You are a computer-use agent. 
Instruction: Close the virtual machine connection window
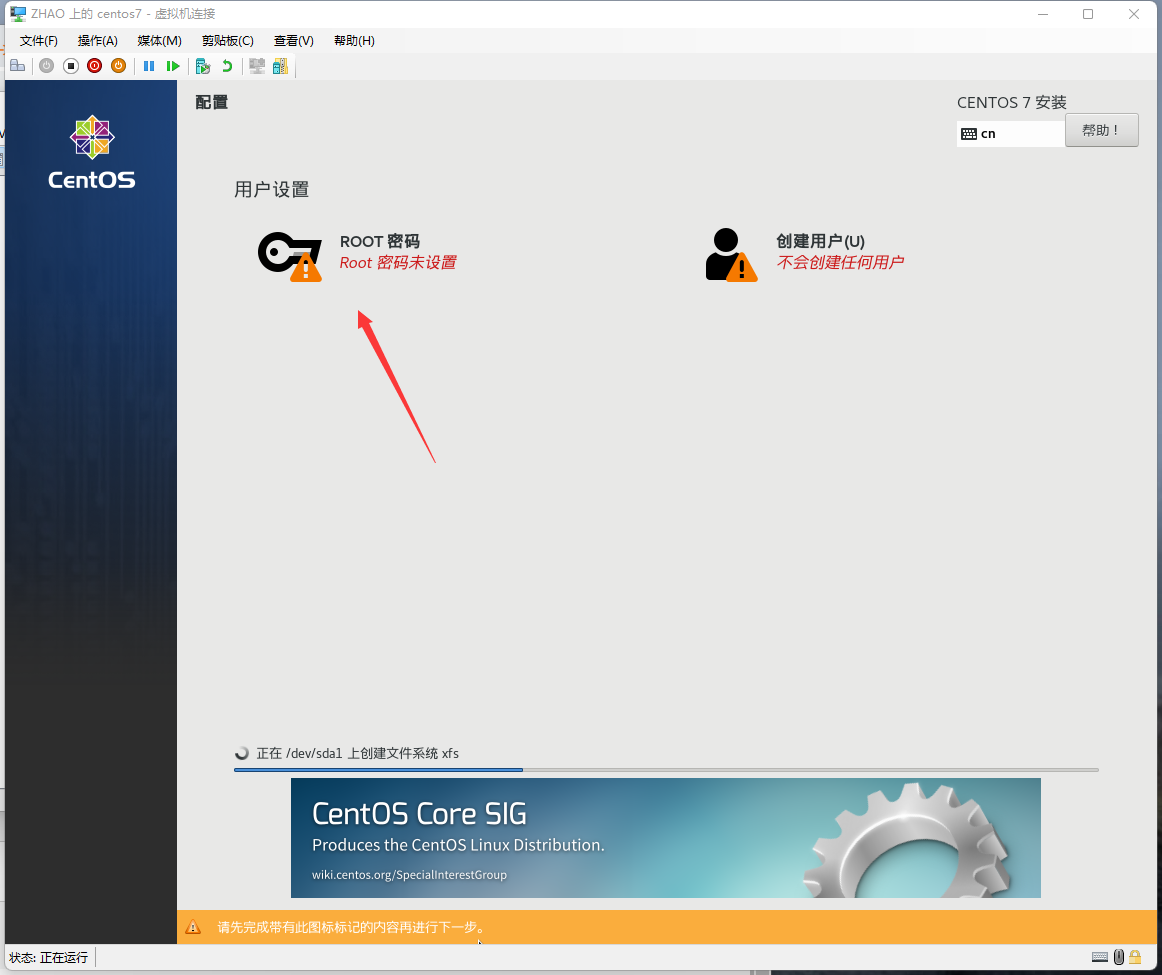point(1134,14)
